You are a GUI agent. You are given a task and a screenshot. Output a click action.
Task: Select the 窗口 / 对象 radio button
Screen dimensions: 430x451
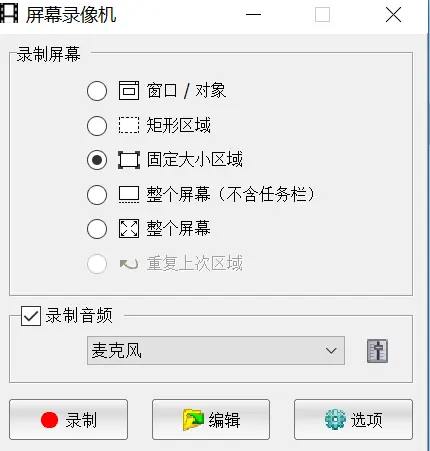point(97,91)
